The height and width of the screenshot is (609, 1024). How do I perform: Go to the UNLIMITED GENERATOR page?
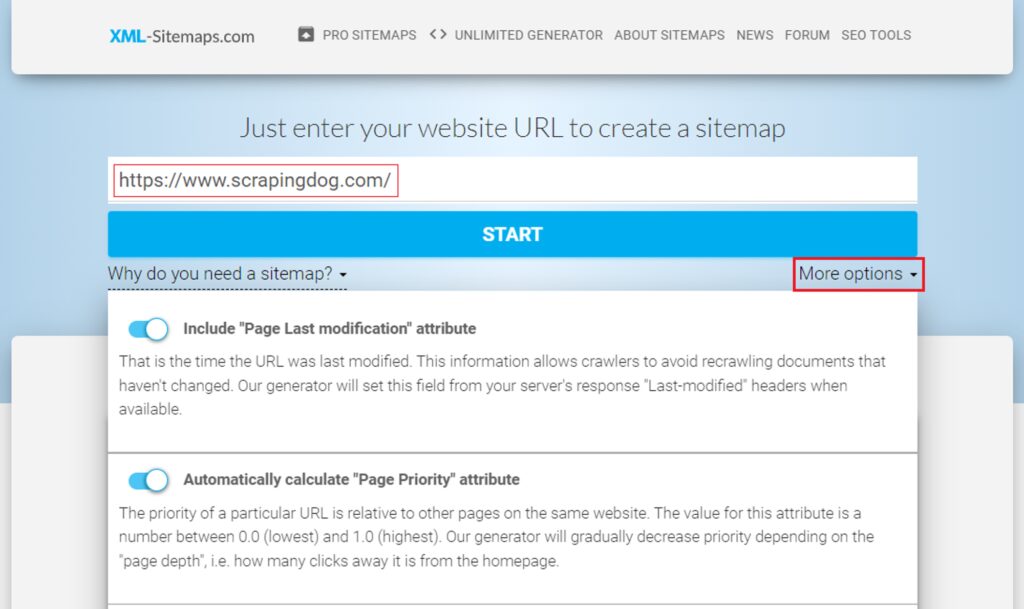528,35
